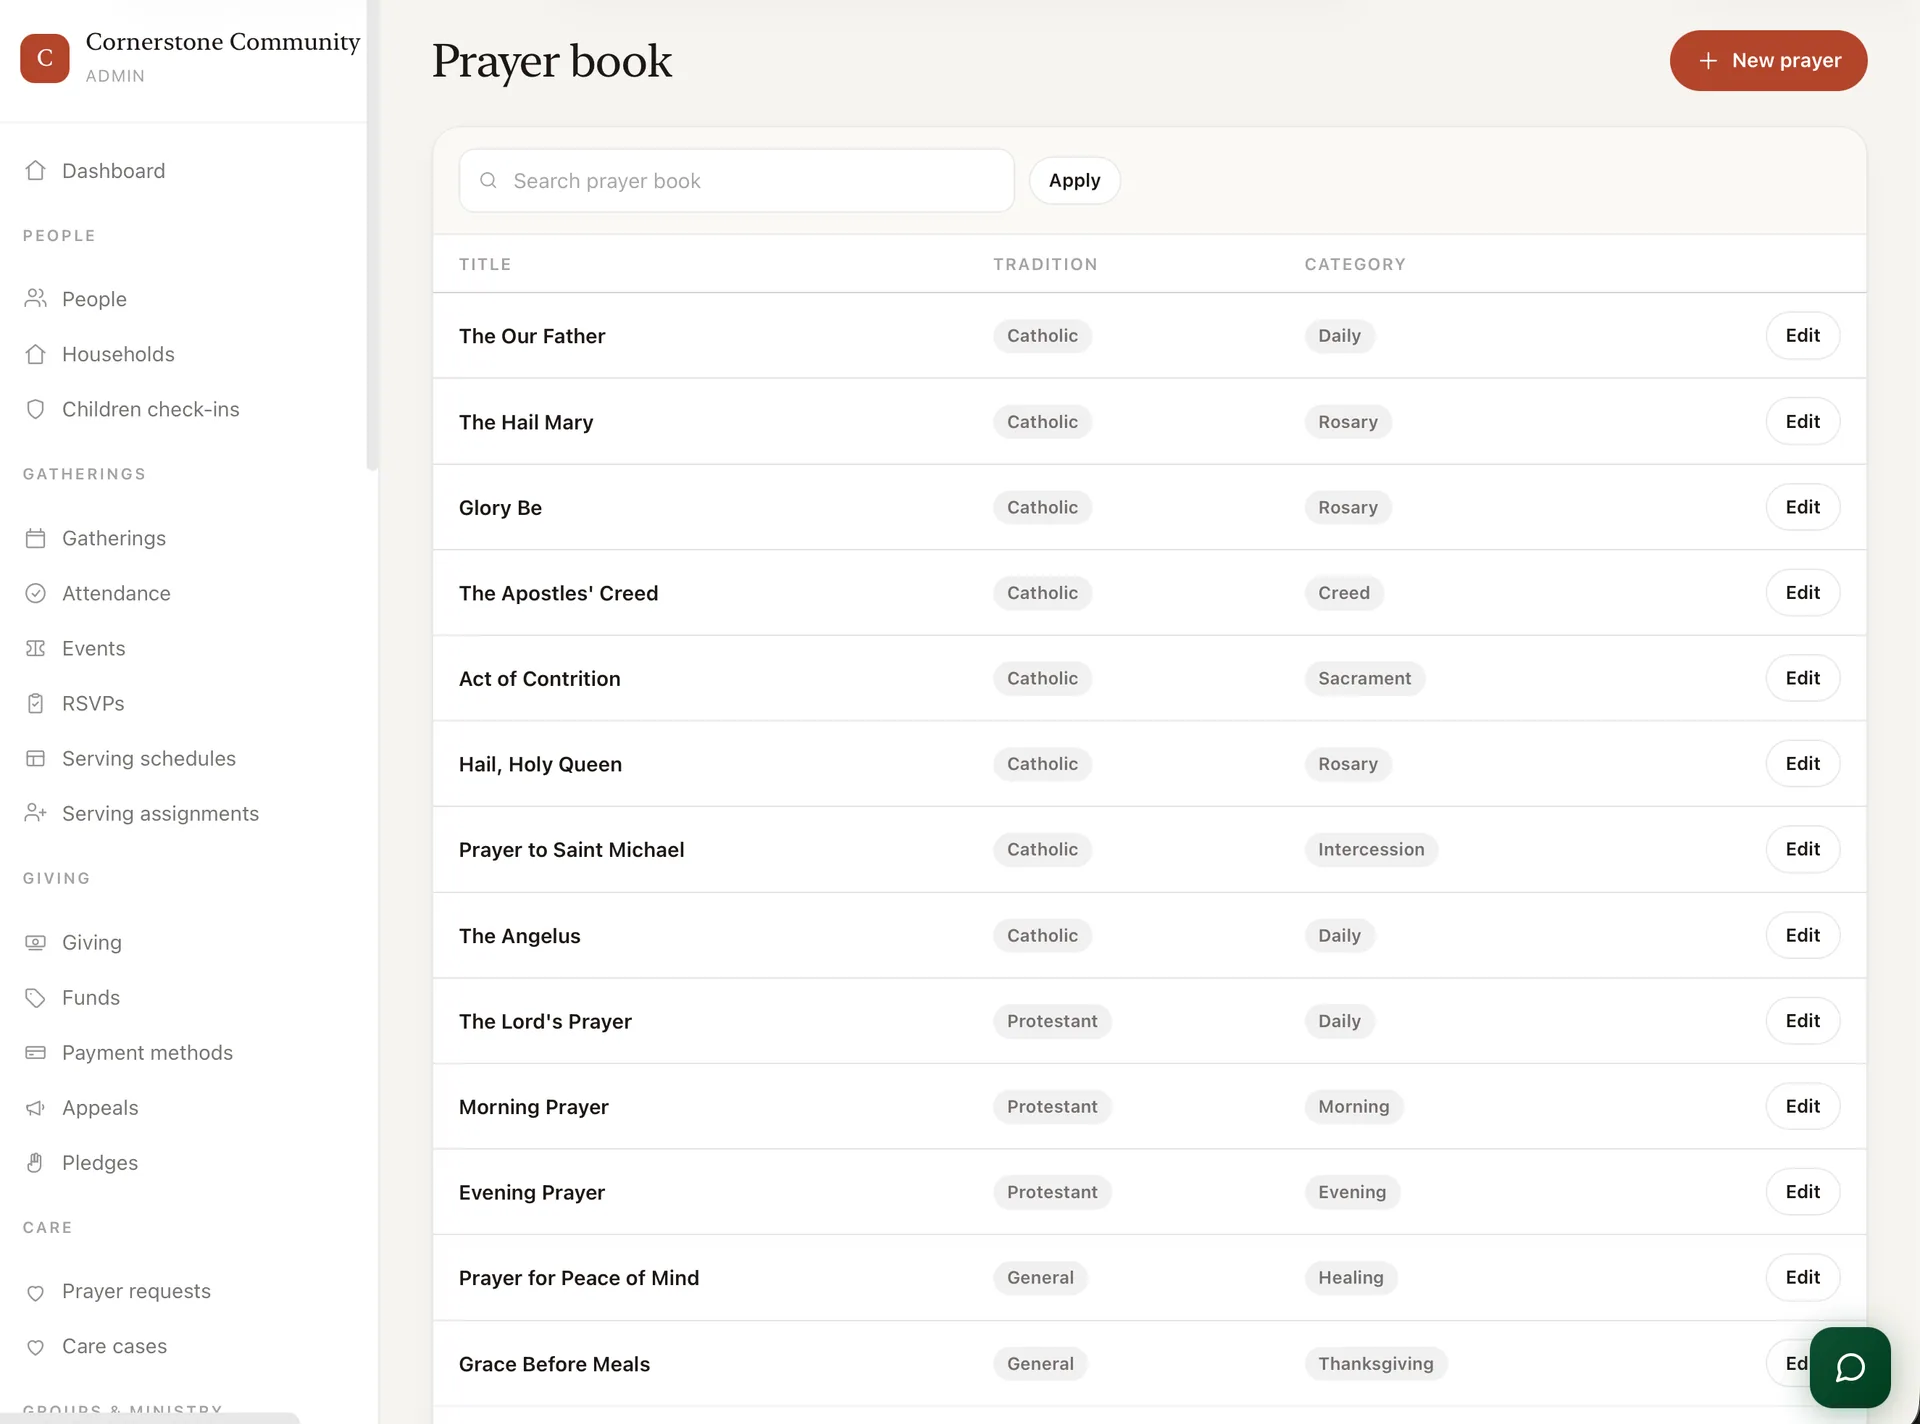The height and width of the screenshot is (1424, 1920).
Task: Click the Households house icon
Action: (36, 354)
